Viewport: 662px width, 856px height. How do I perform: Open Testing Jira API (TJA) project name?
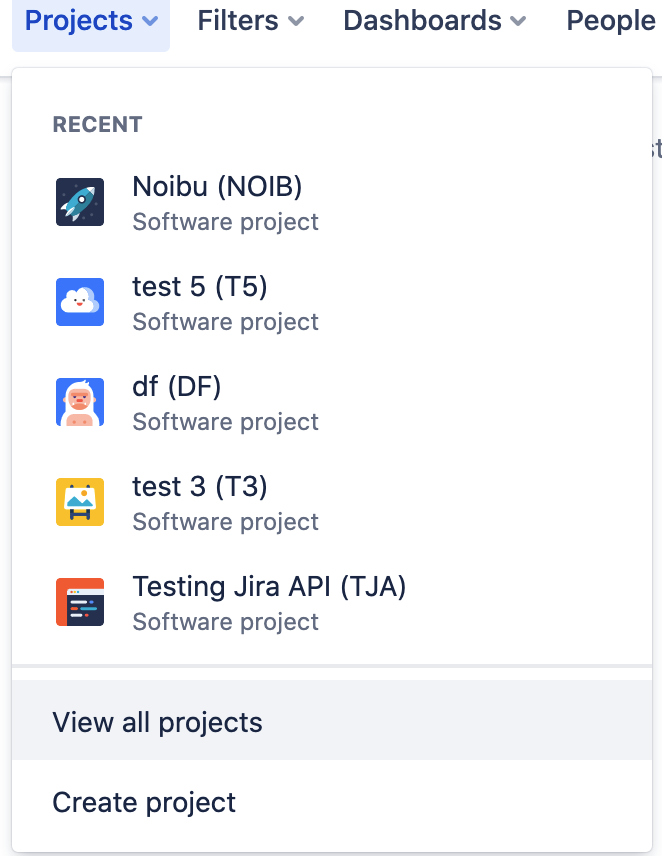coord(269,586)
